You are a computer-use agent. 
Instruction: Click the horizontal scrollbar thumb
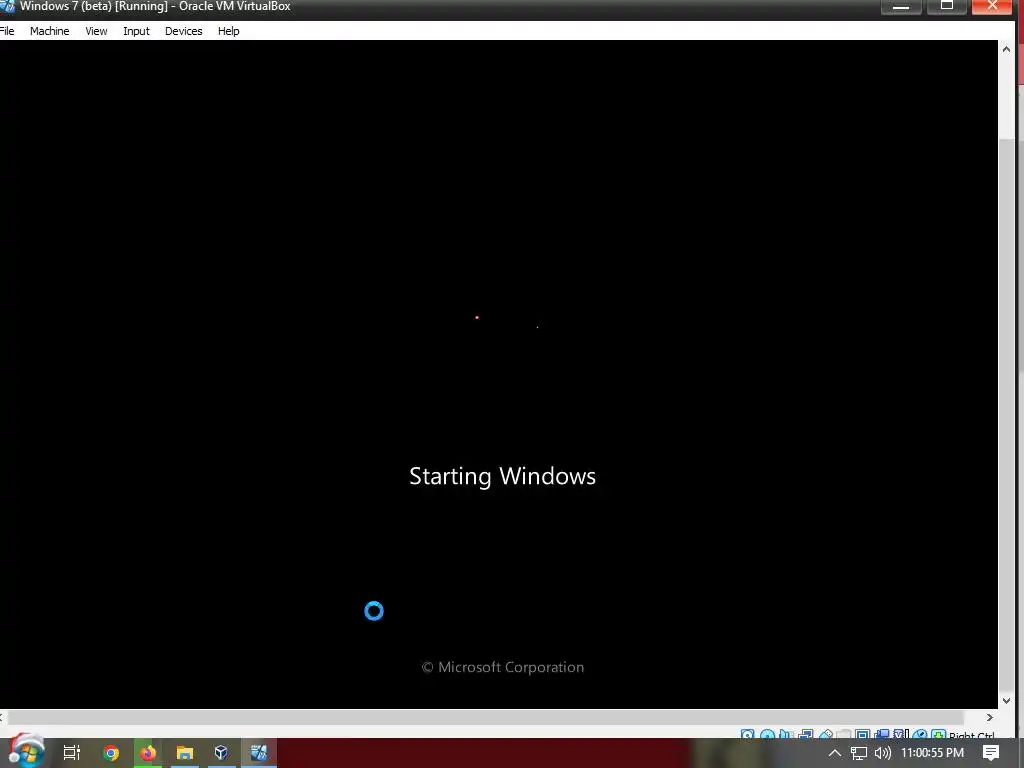click(x=485, y=717)
